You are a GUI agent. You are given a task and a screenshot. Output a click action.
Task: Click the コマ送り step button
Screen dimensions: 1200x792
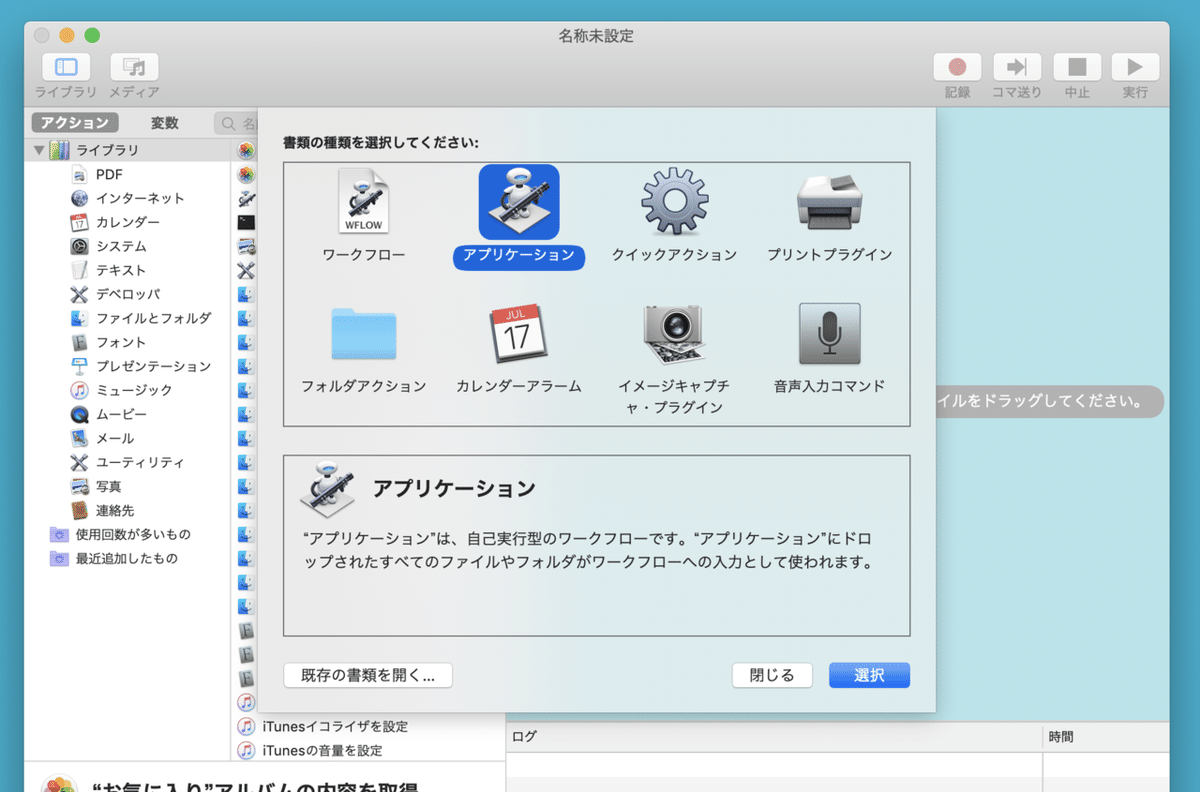(x=1017, y=67)
